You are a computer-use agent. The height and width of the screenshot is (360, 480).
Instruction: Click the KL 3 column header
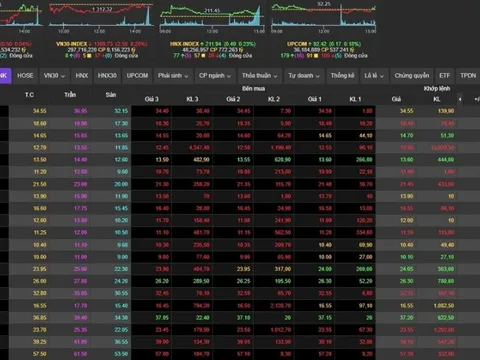(192, 99)
